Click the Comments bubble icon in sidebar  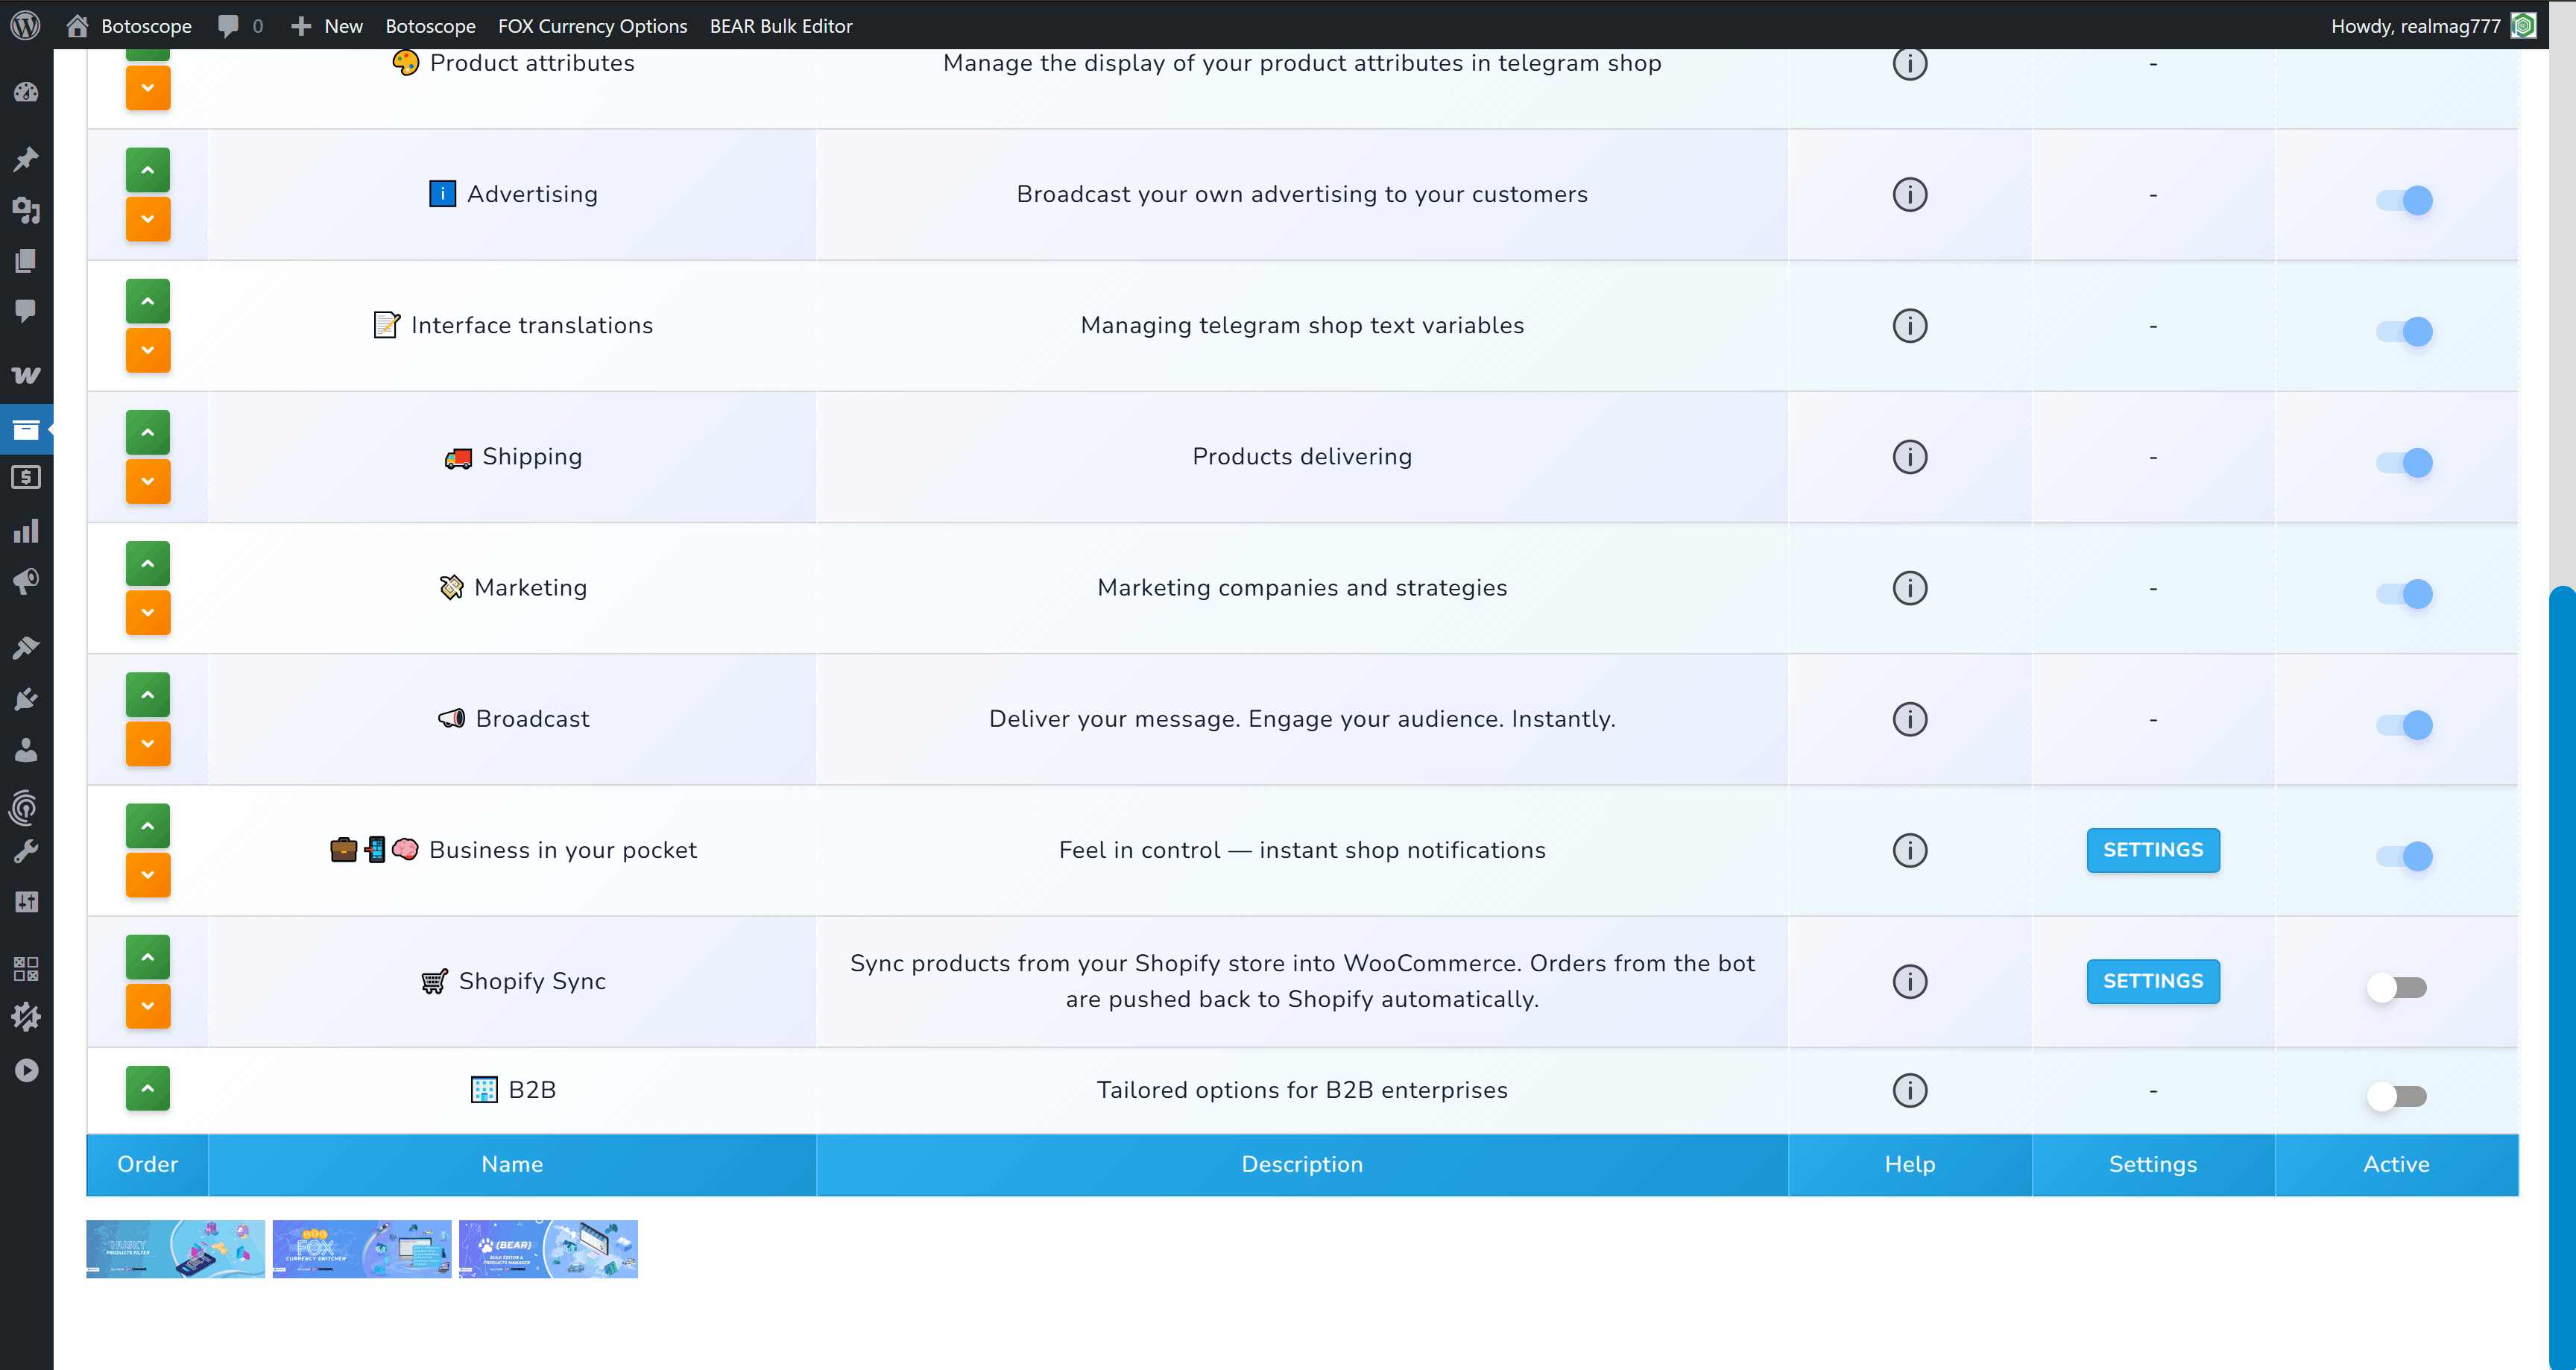[x=27, y=311]
